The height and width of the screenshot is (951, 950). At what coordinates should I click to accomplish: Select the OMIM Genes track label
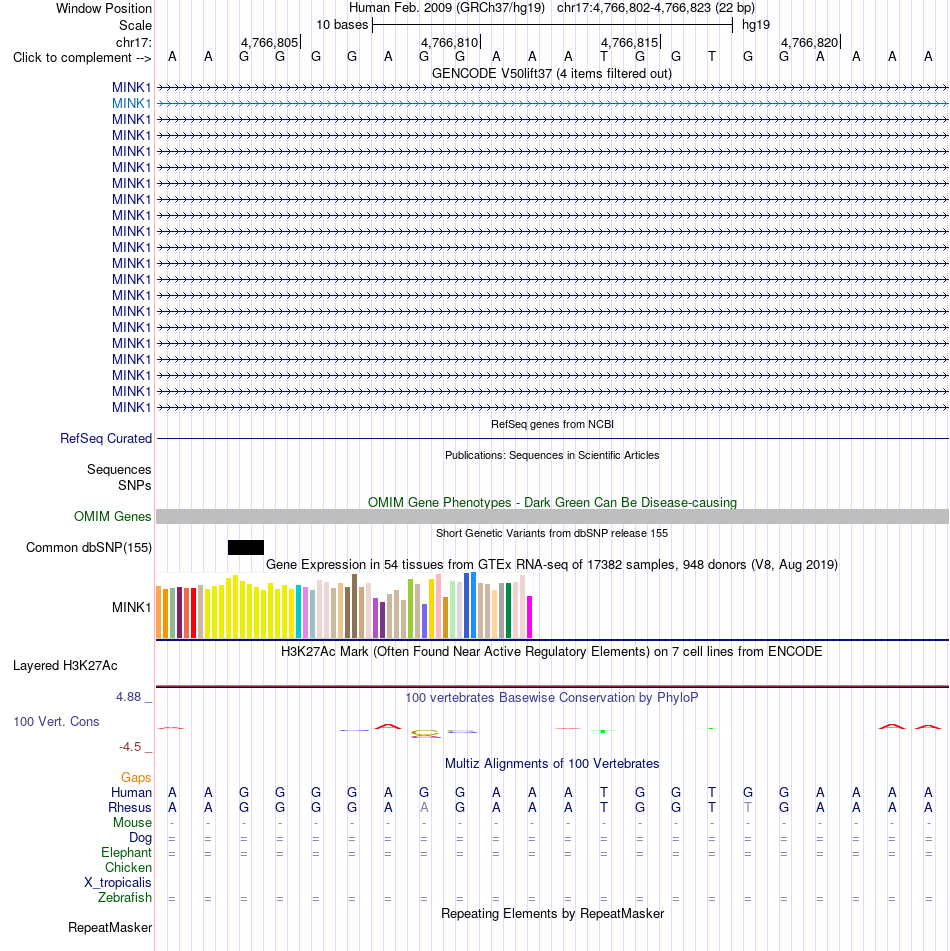click(112, 517)
